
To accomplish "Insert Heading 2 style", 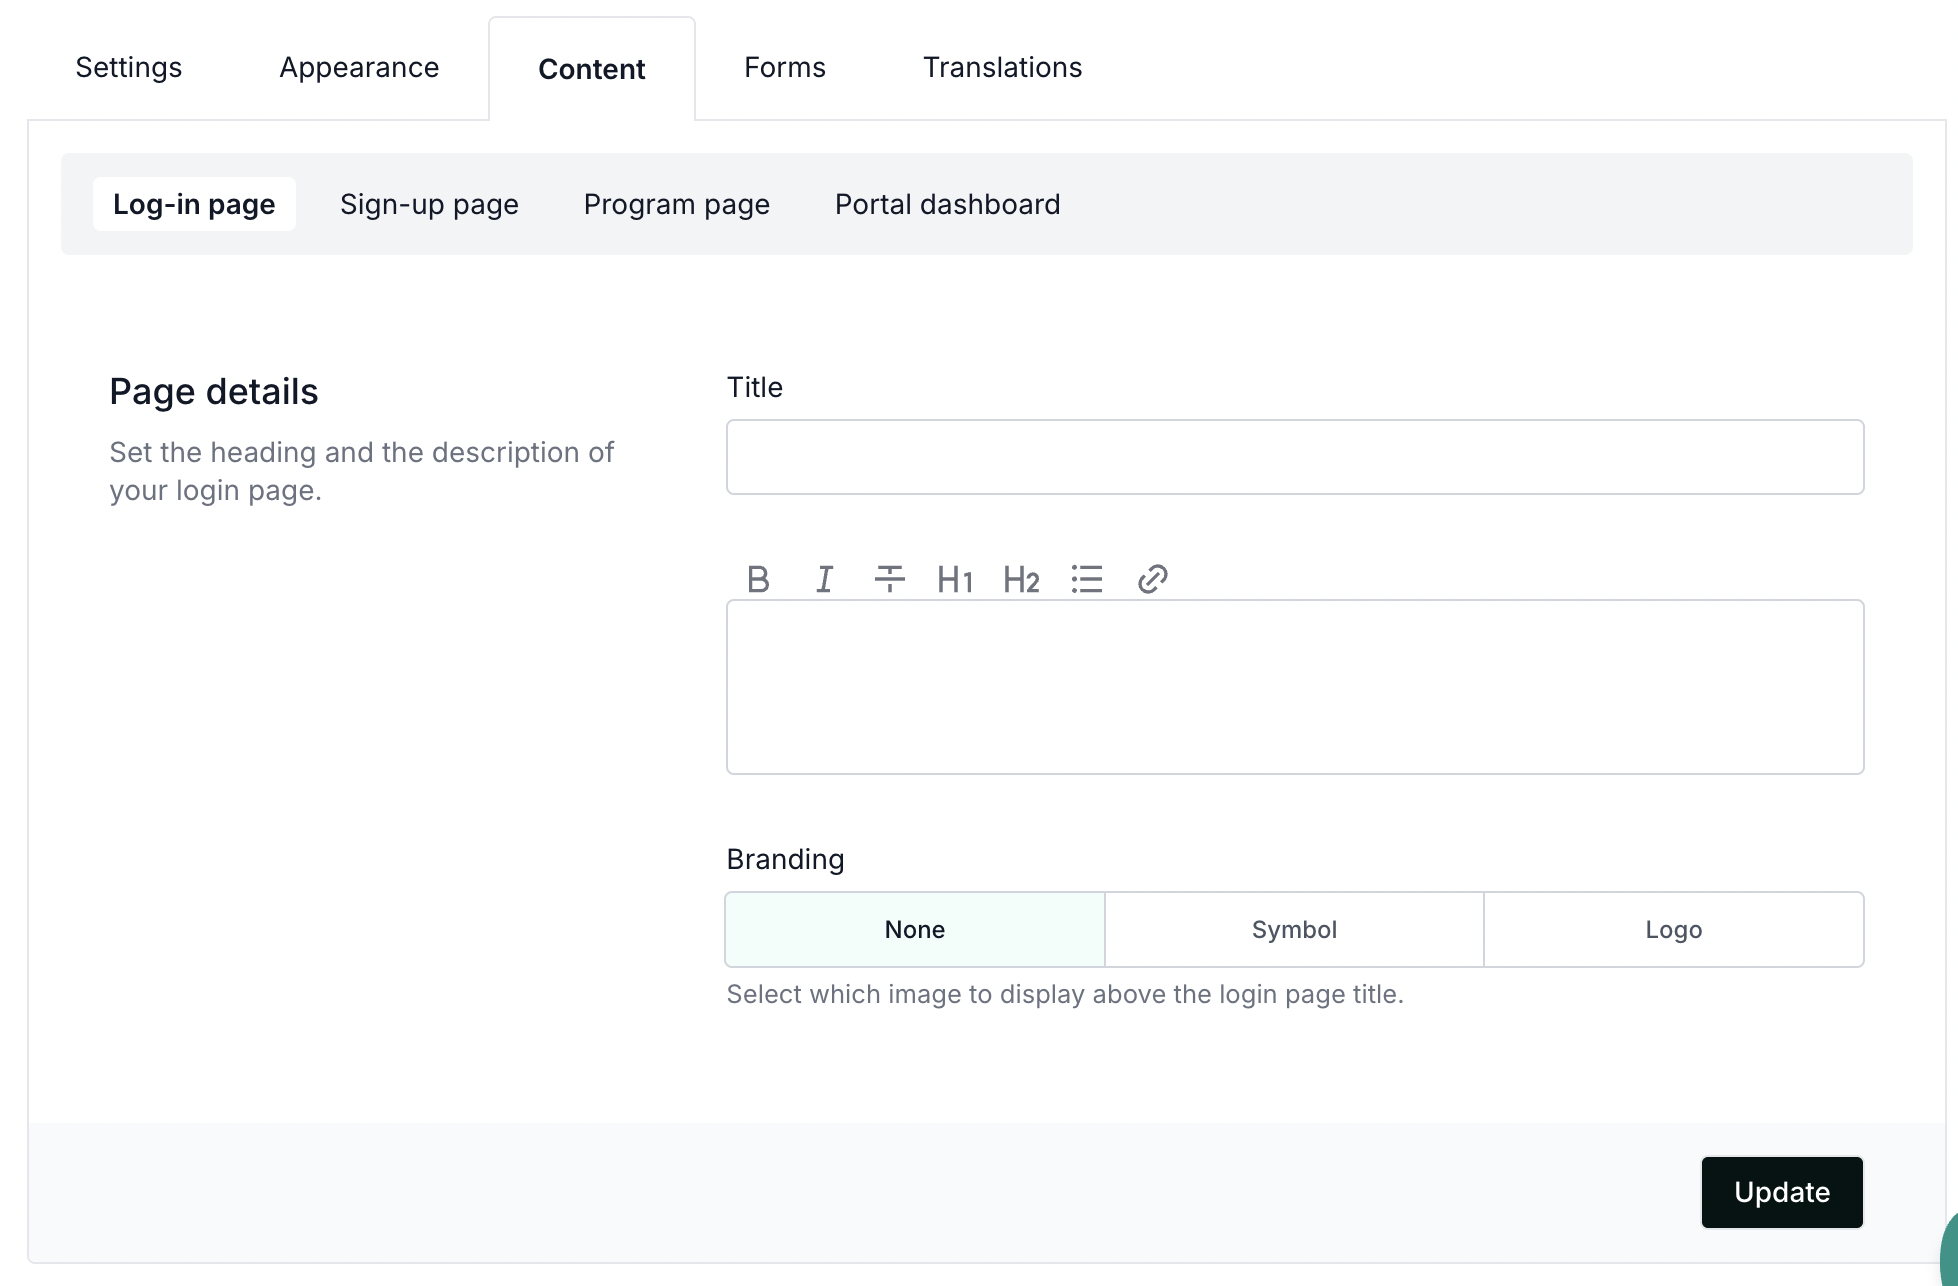I will [1021, 579].
